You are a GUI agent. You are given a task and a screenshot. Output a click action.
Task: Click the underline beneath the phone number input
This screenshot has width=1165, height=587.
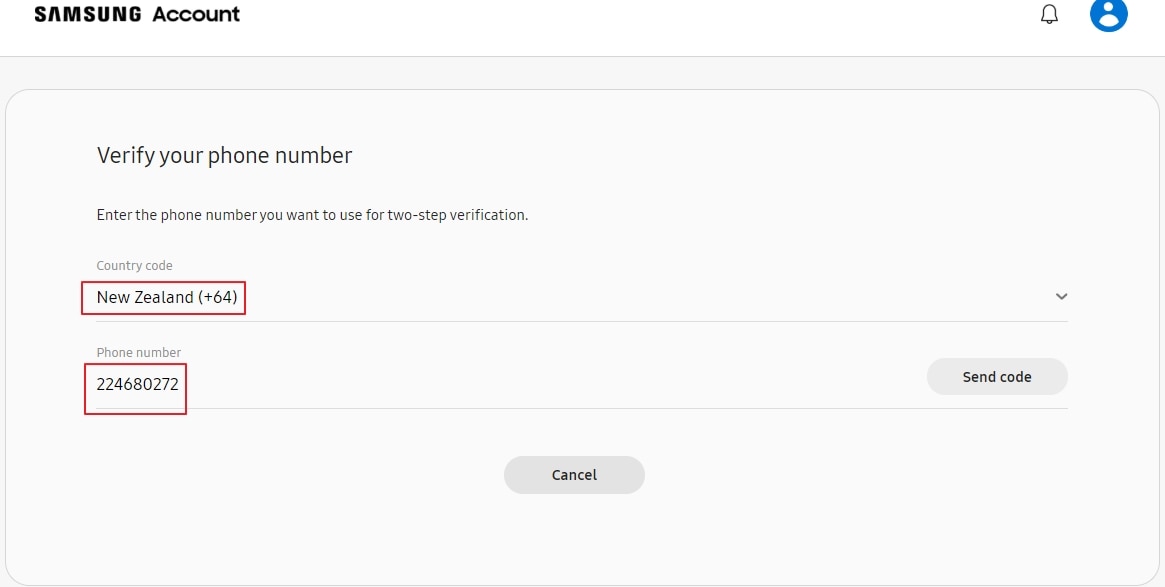(582, 408)
